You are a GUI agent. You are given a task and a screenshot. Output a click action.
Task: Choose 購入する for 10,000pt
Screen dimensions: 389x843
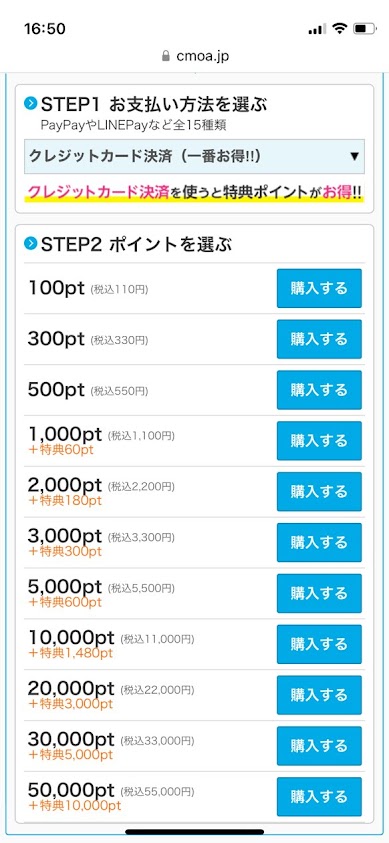(319, 644)
